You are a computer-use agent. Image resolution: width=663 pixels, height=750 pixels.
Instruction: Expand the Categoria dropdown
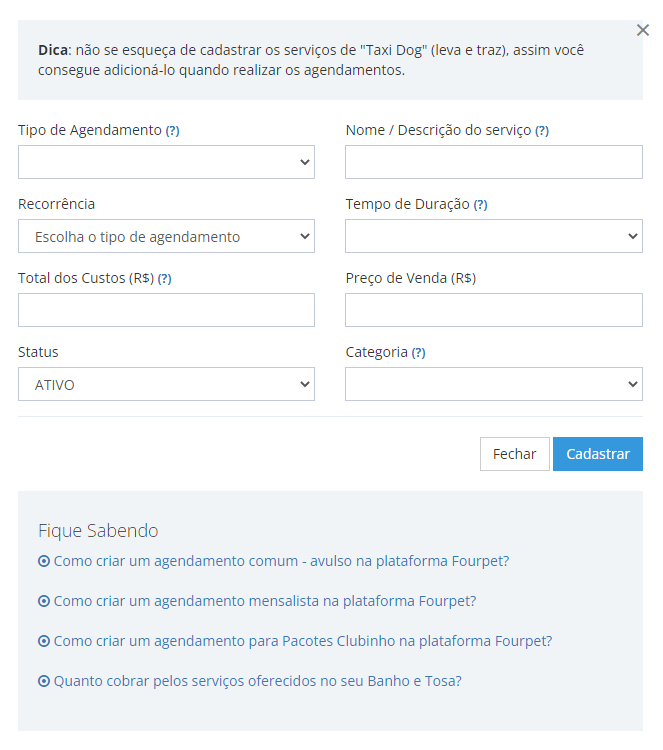494,384
